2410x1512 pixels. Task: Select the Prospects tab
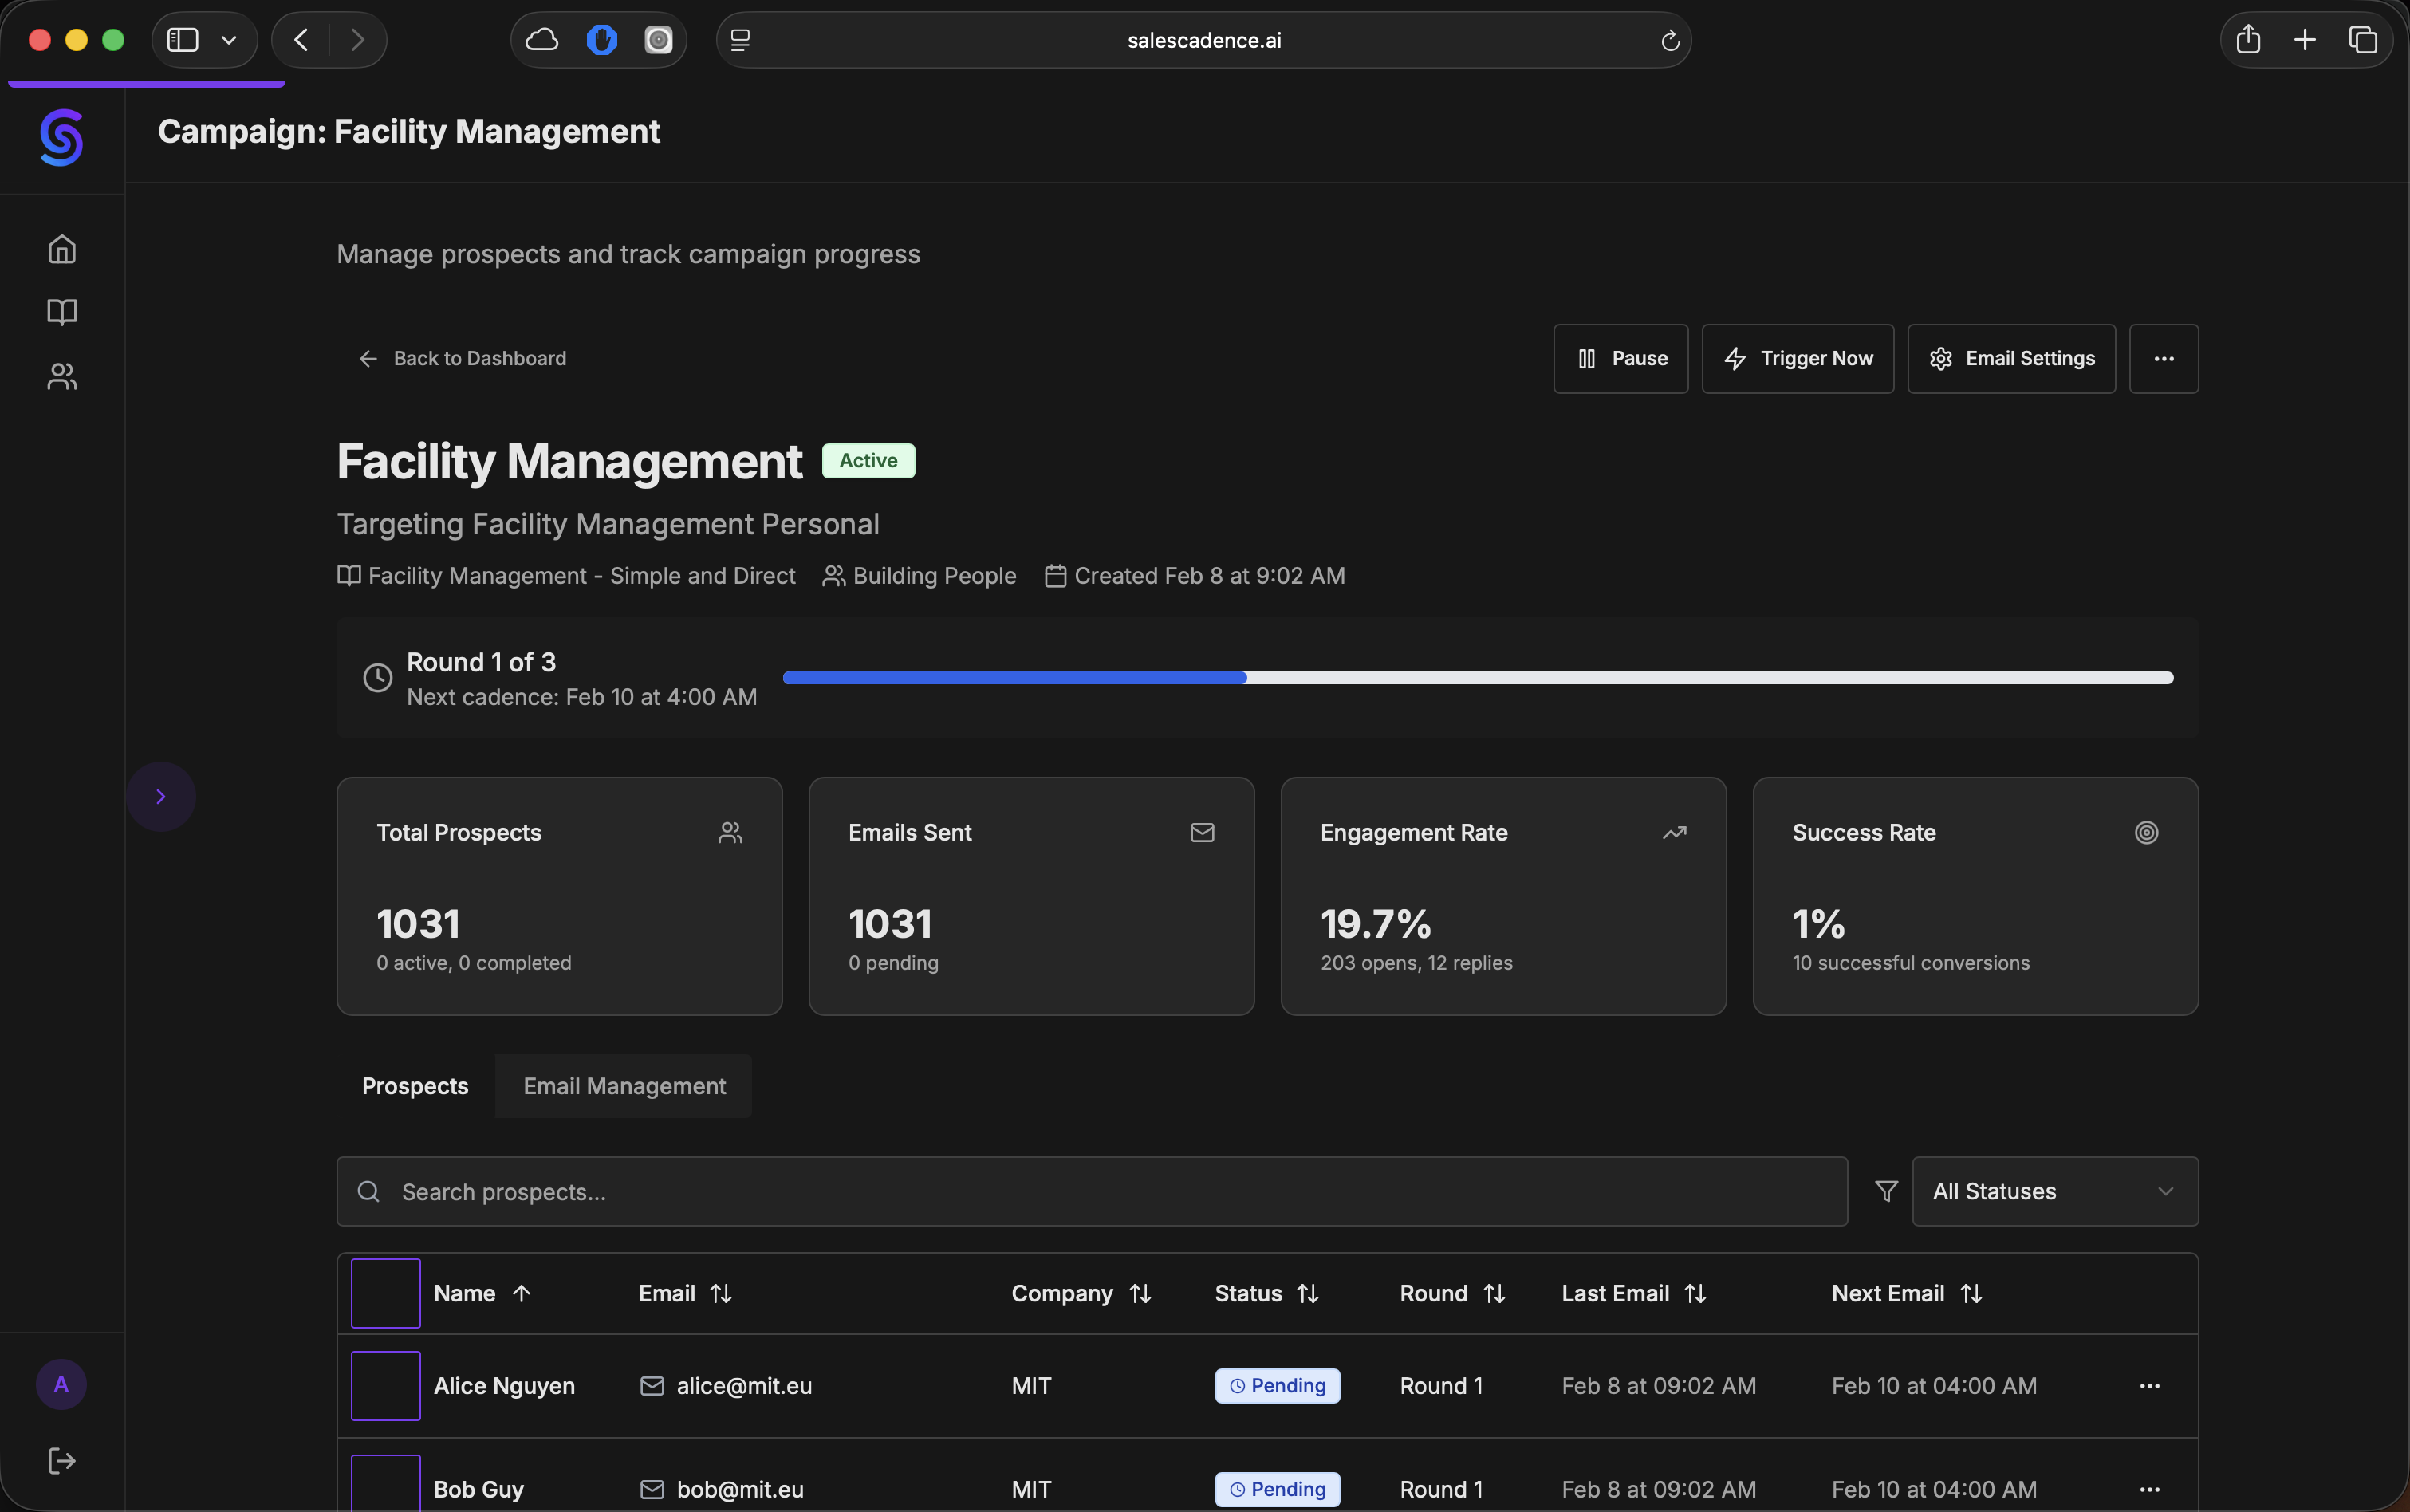tap(415, 1086)
